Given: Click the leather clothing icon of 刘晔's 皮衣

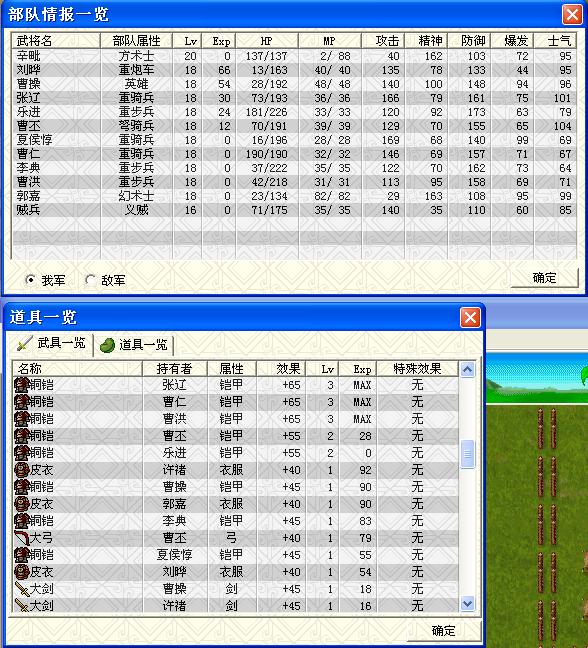Looking at the screenshot, I should coord(21,572).
